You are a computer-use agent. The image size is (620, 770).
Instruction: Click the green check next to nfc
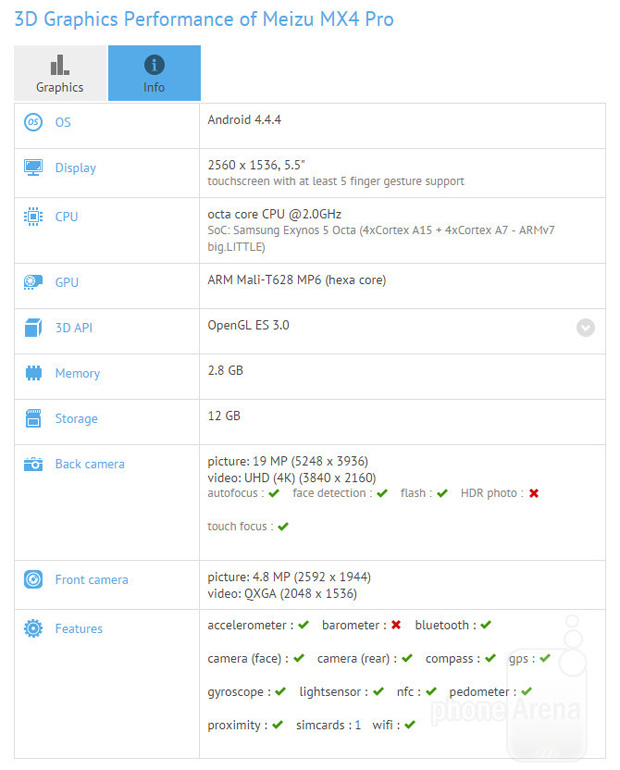tap(431, 691)
